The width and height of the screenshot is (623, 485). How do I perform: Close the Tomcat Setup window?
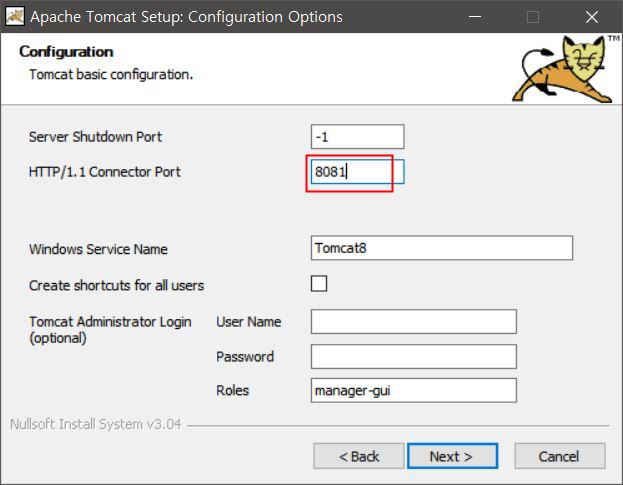click(592, 17)
